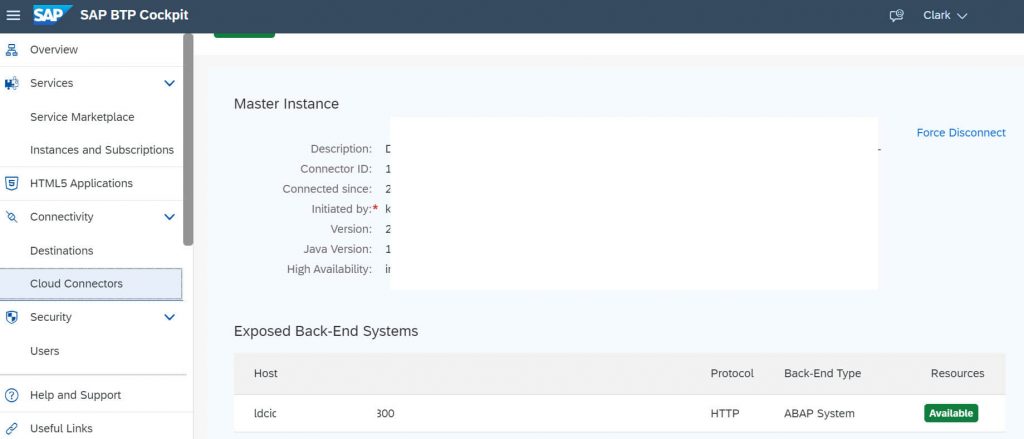The image size is (1024, 439).
Task: Click the Exposed Back-End Systems heading
Action: pos(326,331)
